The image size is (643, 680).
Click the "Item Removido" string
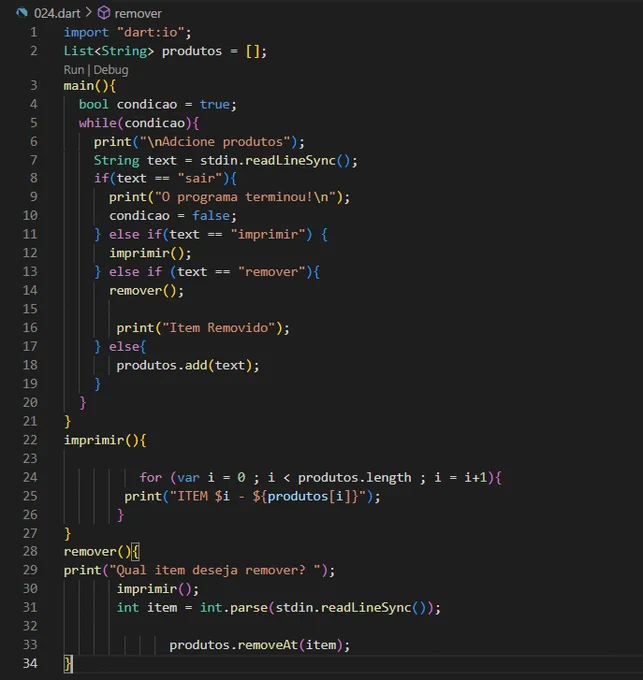point(219,327)
